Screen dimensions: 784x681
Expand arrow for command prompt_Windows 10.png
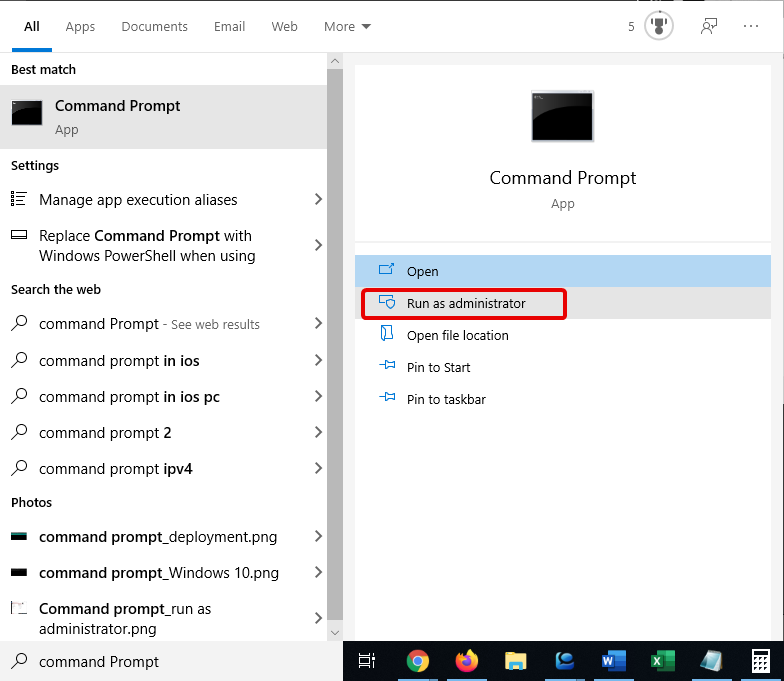coord(318,572)
